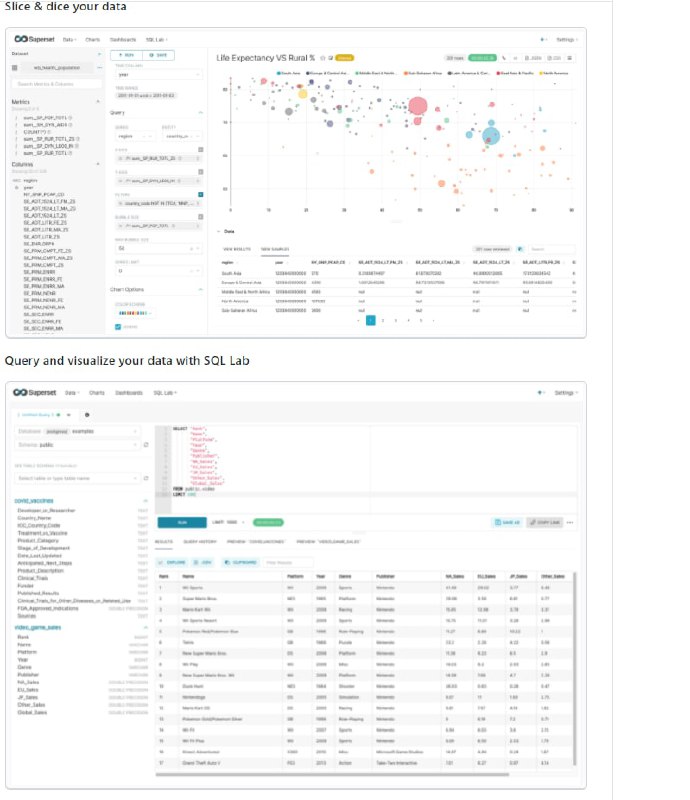The height and width of the screenshot is (800, 690).
Task: Click the favorite star beside the chart title
Action: [x=323, y=58]
